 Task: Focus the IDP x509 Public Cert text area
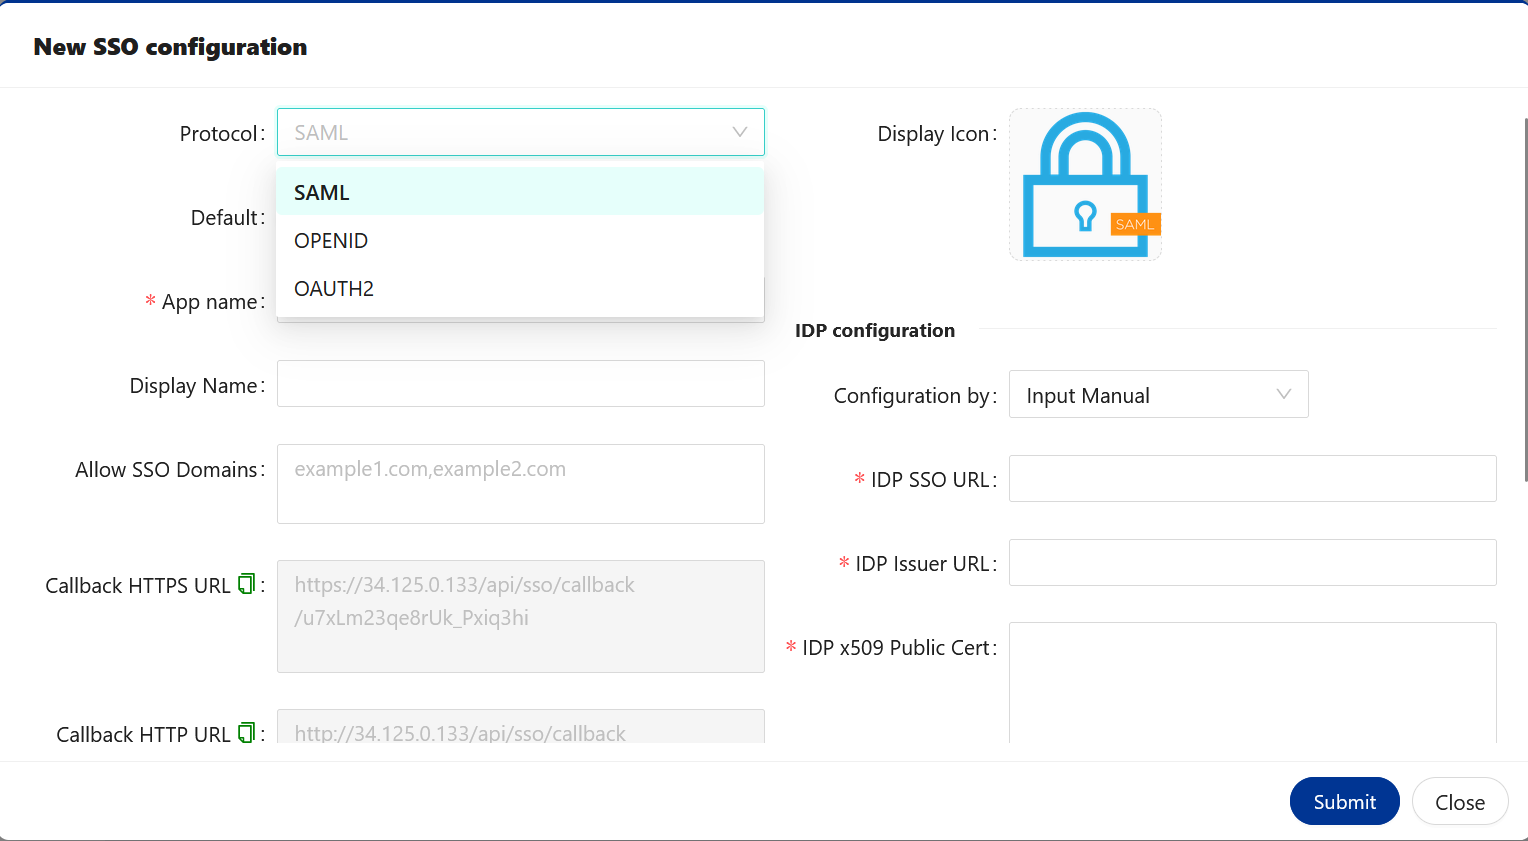point(1252,682)
